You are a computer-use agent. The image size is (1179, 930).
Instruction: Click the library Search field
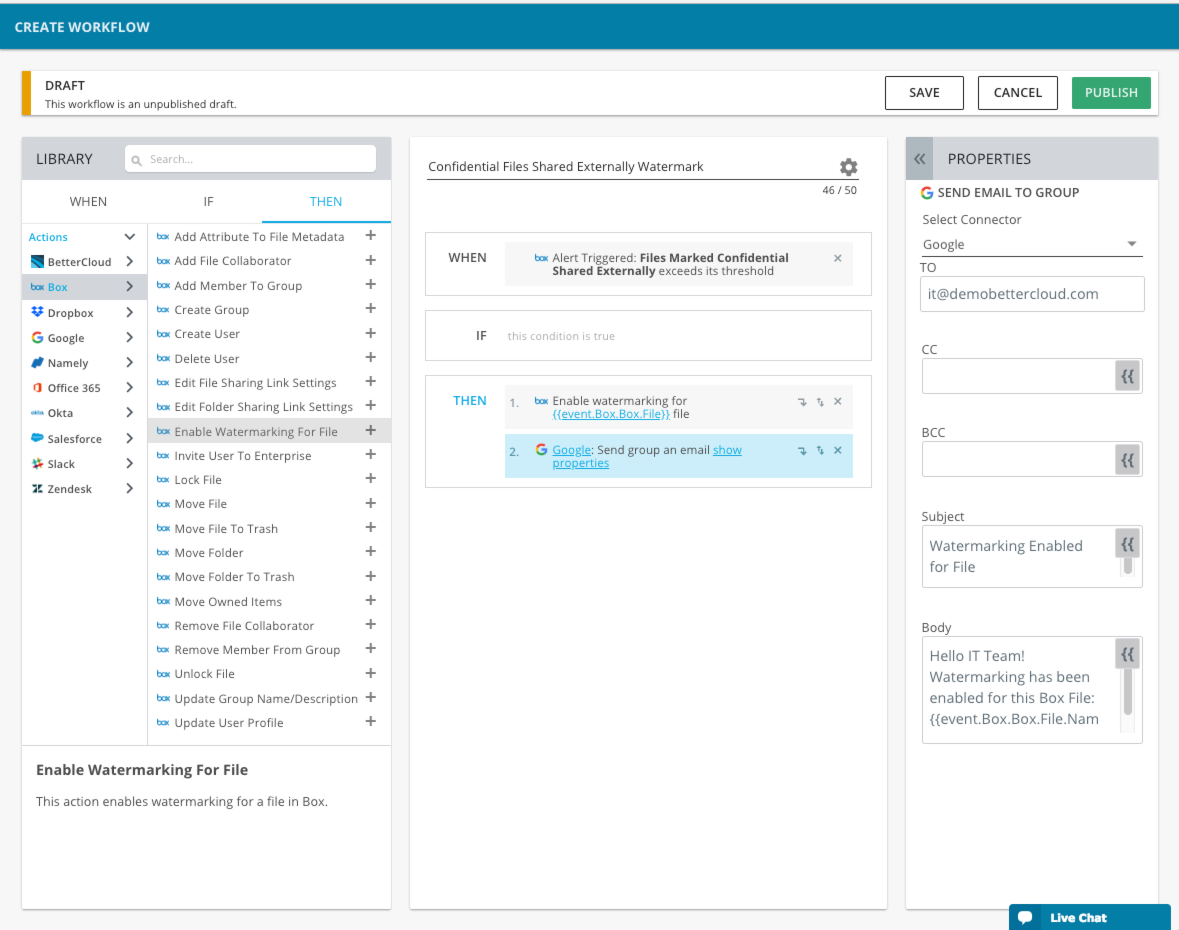coord(250,159)
